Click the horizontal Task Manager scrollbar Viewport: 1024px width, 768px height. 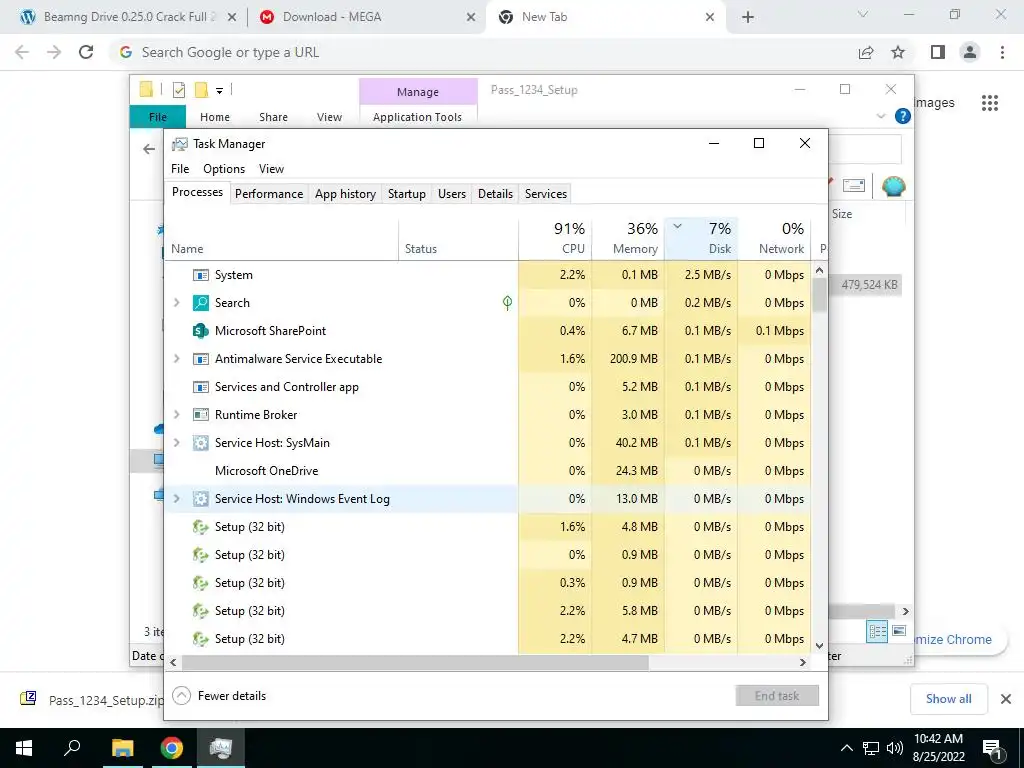[x=415, y=662]
